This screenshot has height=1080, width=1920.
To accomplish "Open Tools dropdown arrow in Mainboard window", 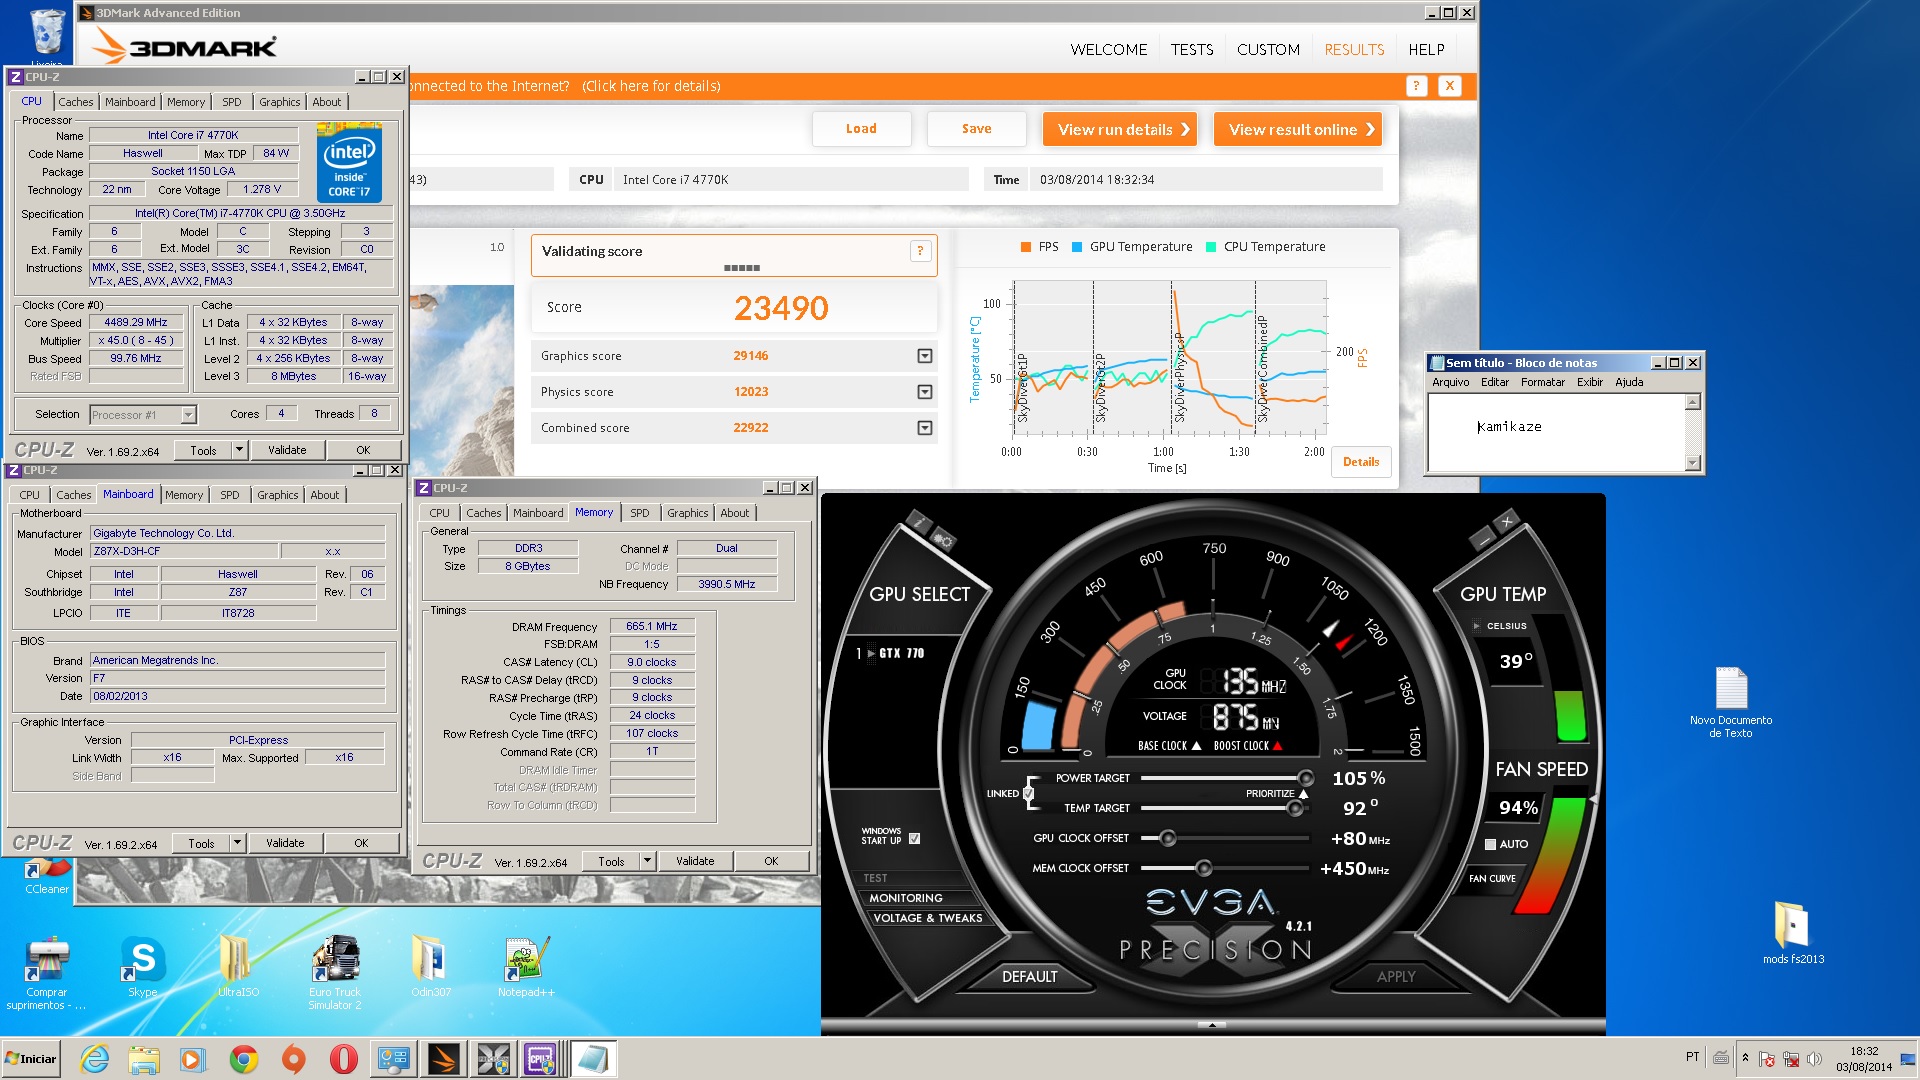I will tap(237, 843).
